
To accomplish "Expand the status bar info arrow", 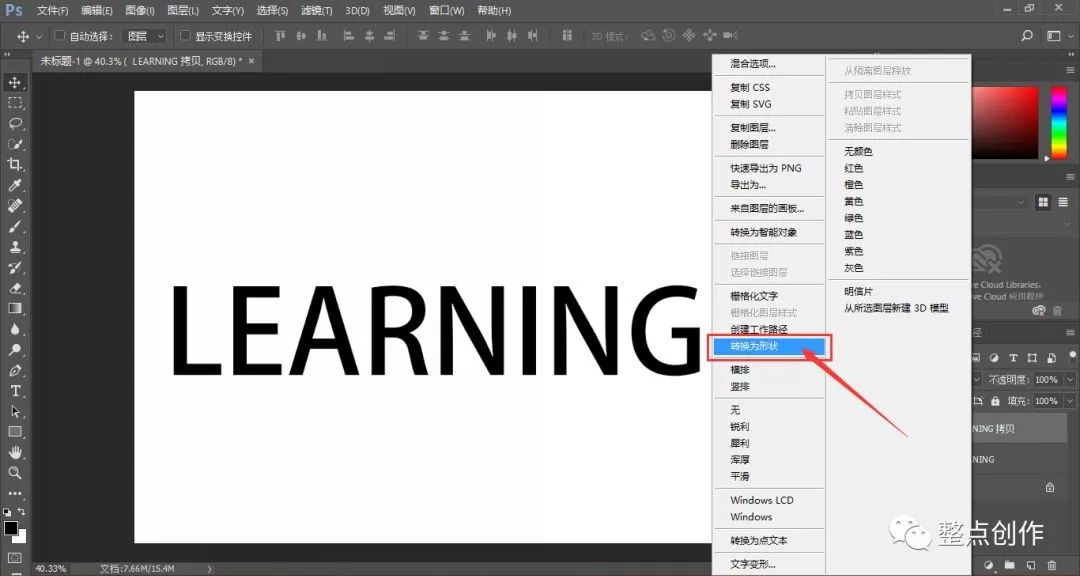I will click(x=209, y=569).
